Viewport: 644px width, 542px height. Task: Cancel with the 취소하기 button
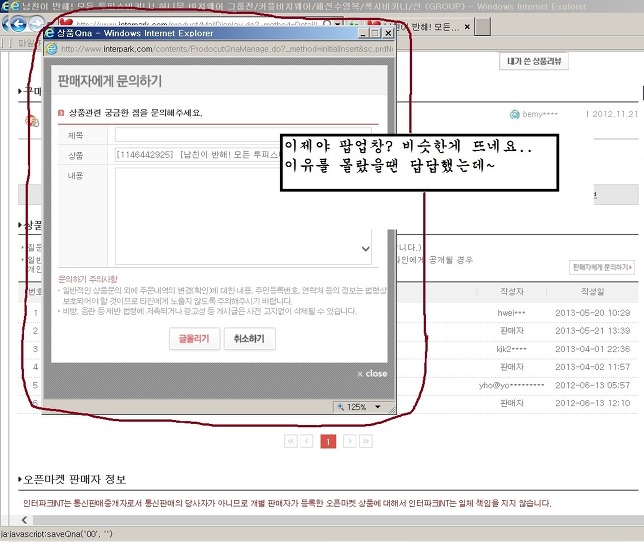tap(249, 338)
